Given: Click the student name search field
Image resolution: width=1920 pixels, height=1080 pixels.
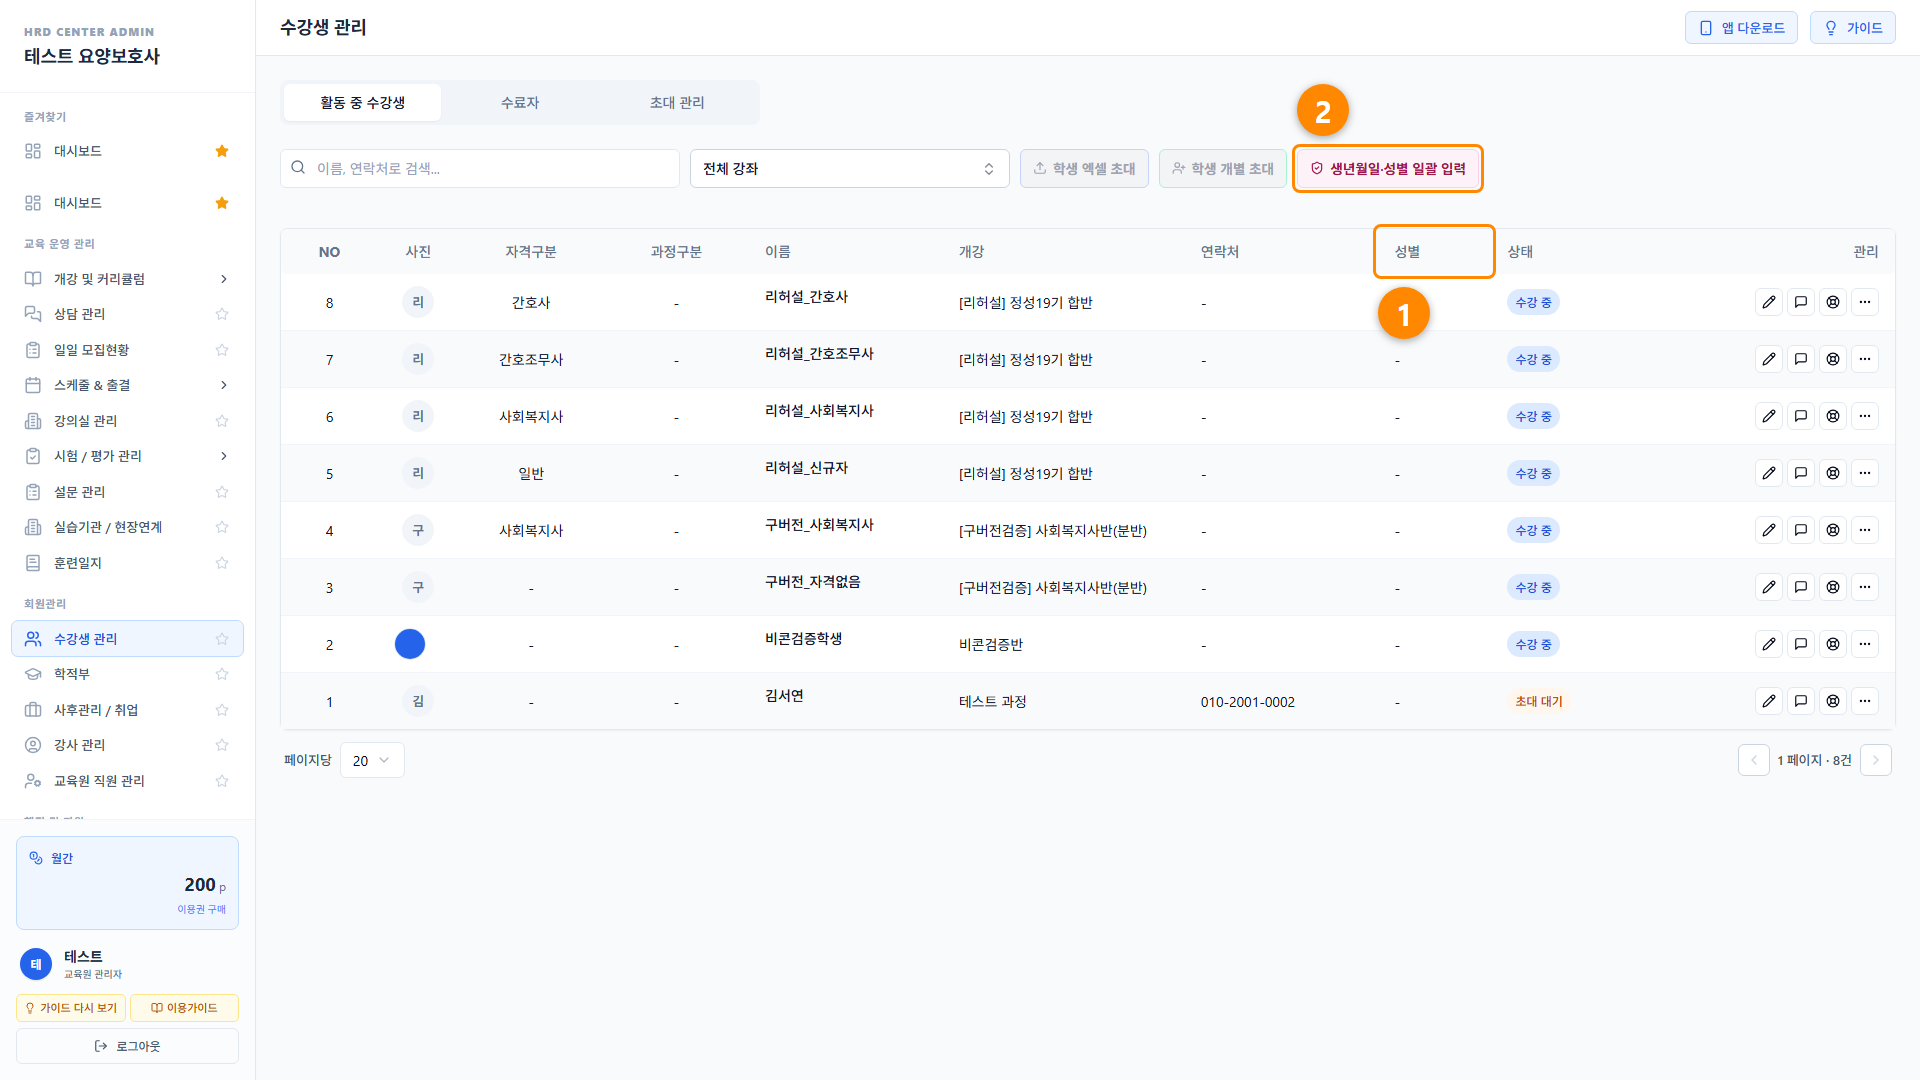Looking at the screenshot, I should click(x=480, y=168).
